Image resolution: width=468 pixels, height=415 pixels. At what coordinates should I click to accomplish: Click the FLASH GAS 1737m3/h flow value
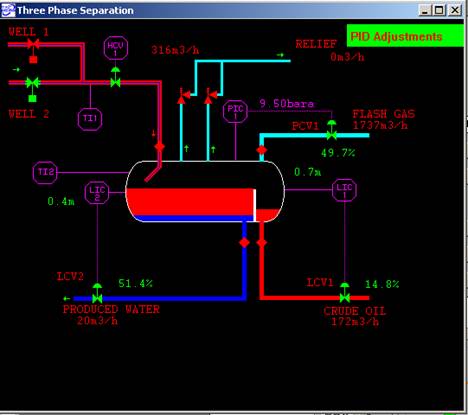(x=380, y=125)
